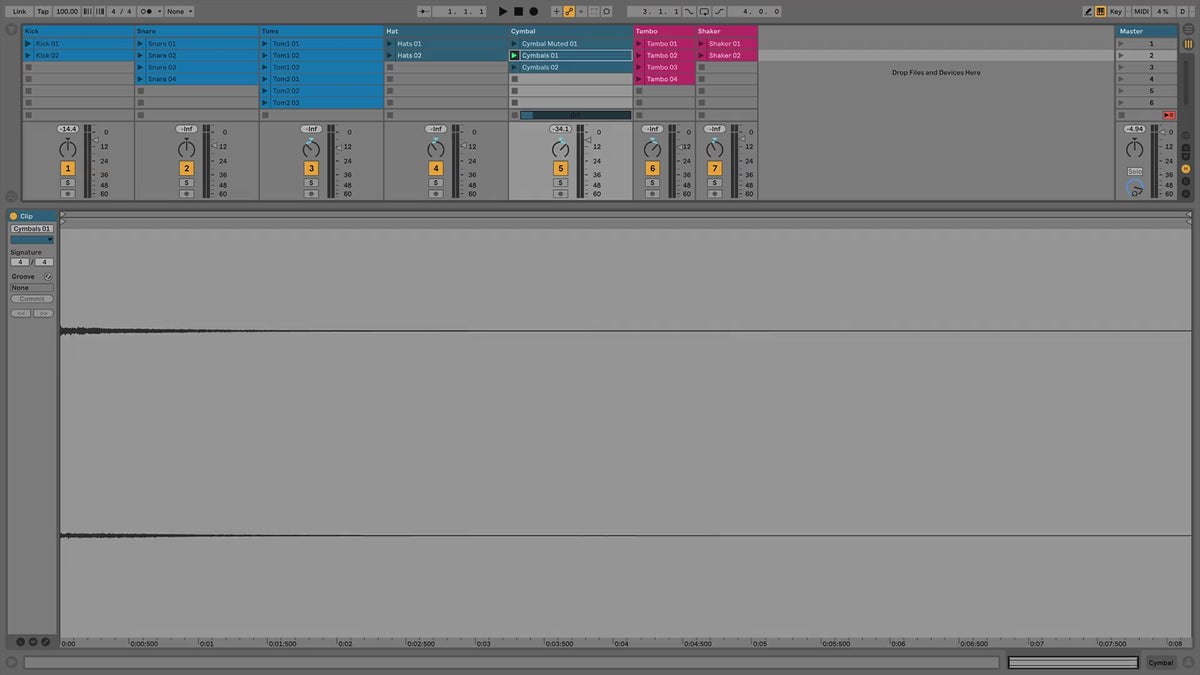
Task: Click the Tap tempo button
Action: 43,11
